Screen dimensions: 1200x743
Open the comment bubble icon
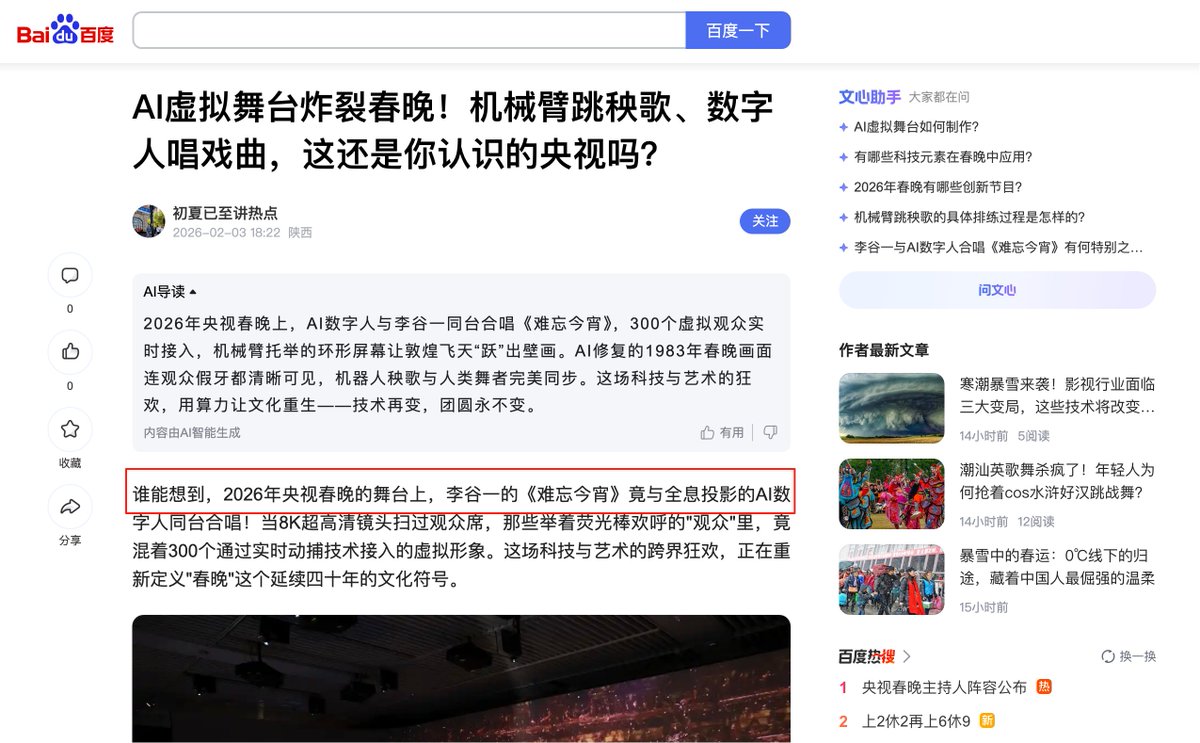[x=70, y=275]
